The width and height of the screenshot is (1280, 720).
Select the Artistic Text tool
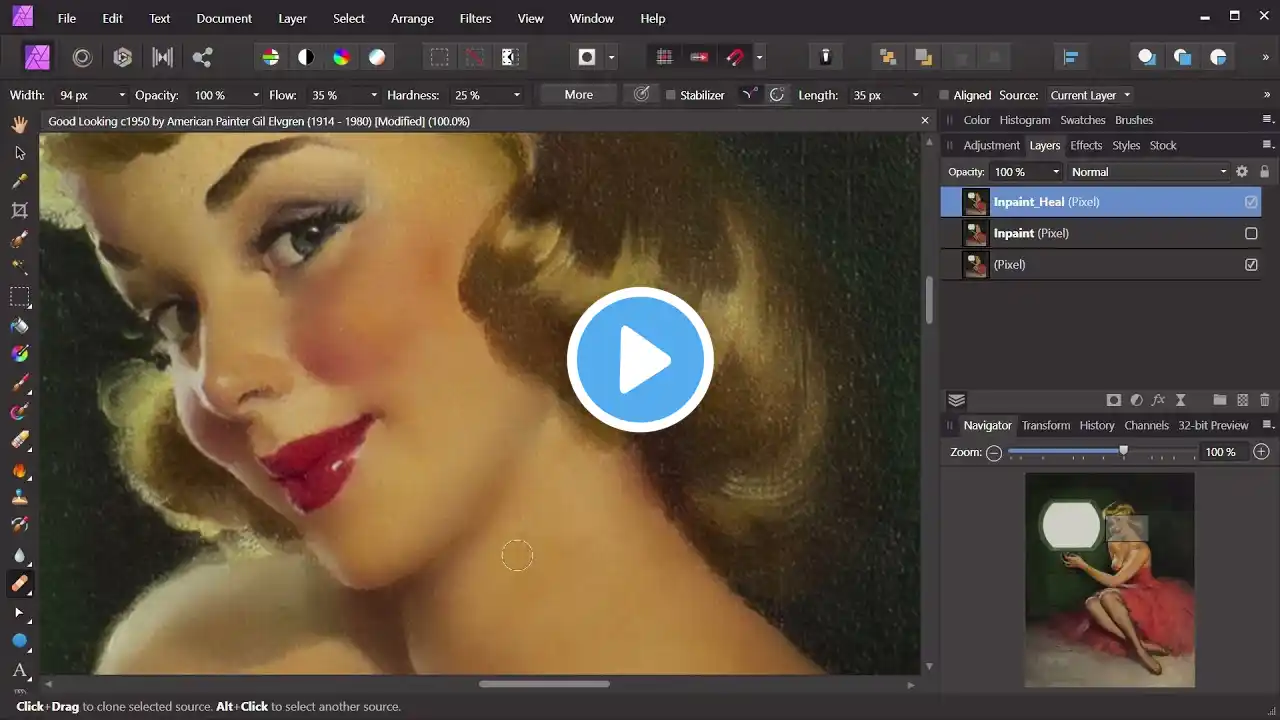click(19, 670)
